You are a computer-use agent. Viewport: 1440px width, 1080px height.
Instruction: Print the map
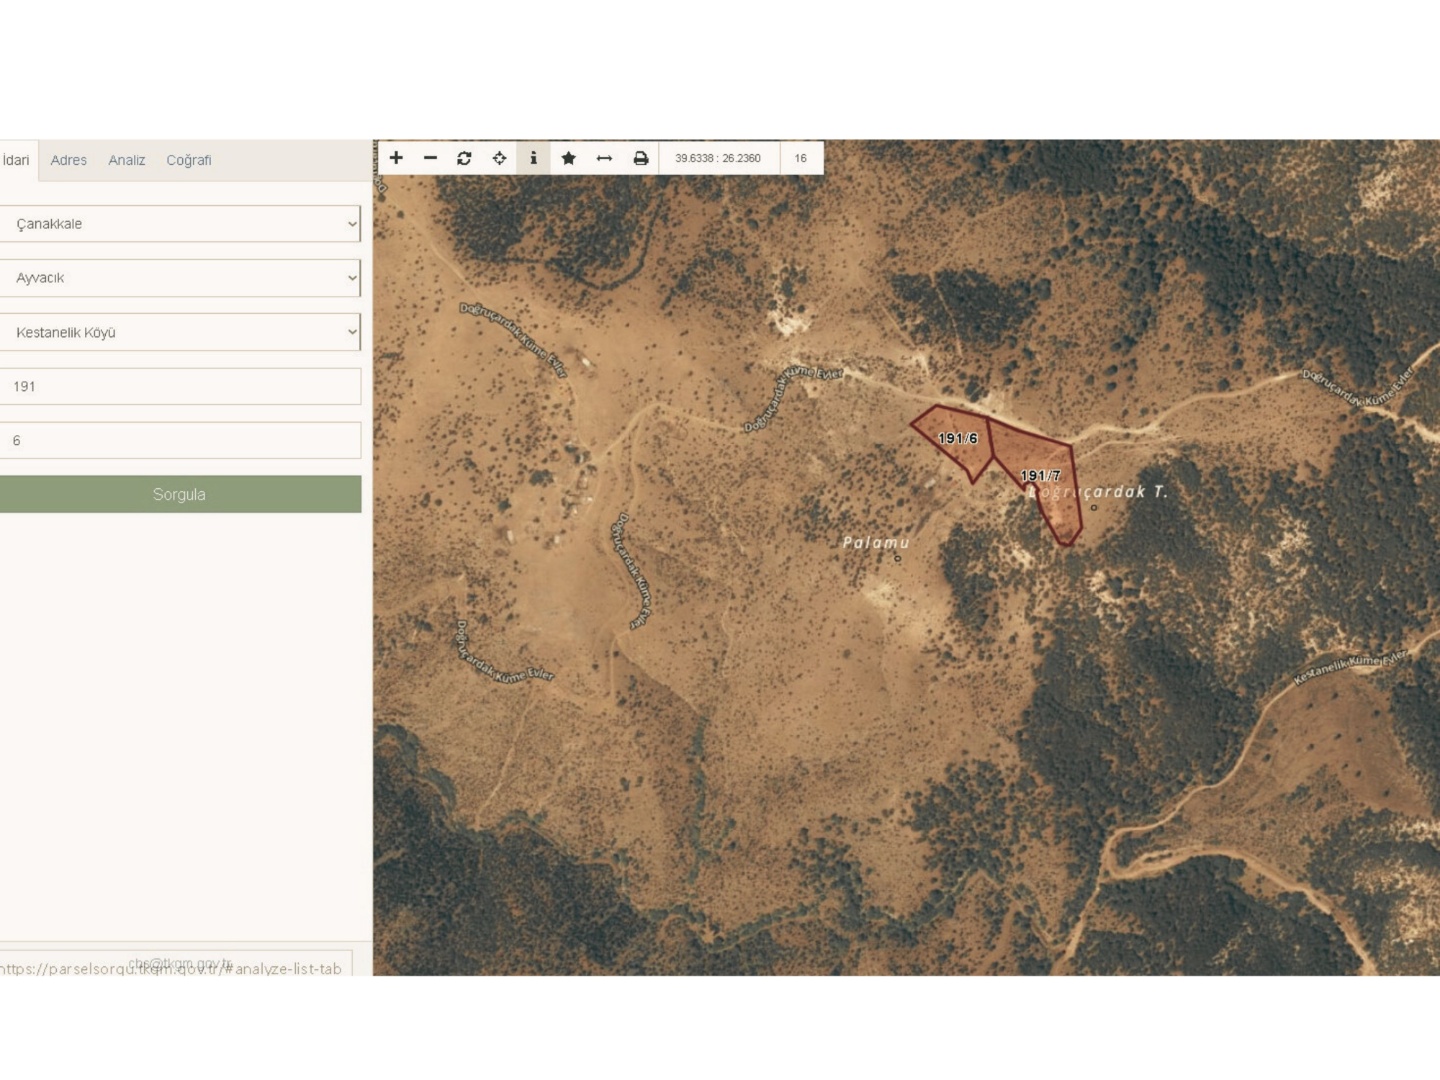point(640,158)
